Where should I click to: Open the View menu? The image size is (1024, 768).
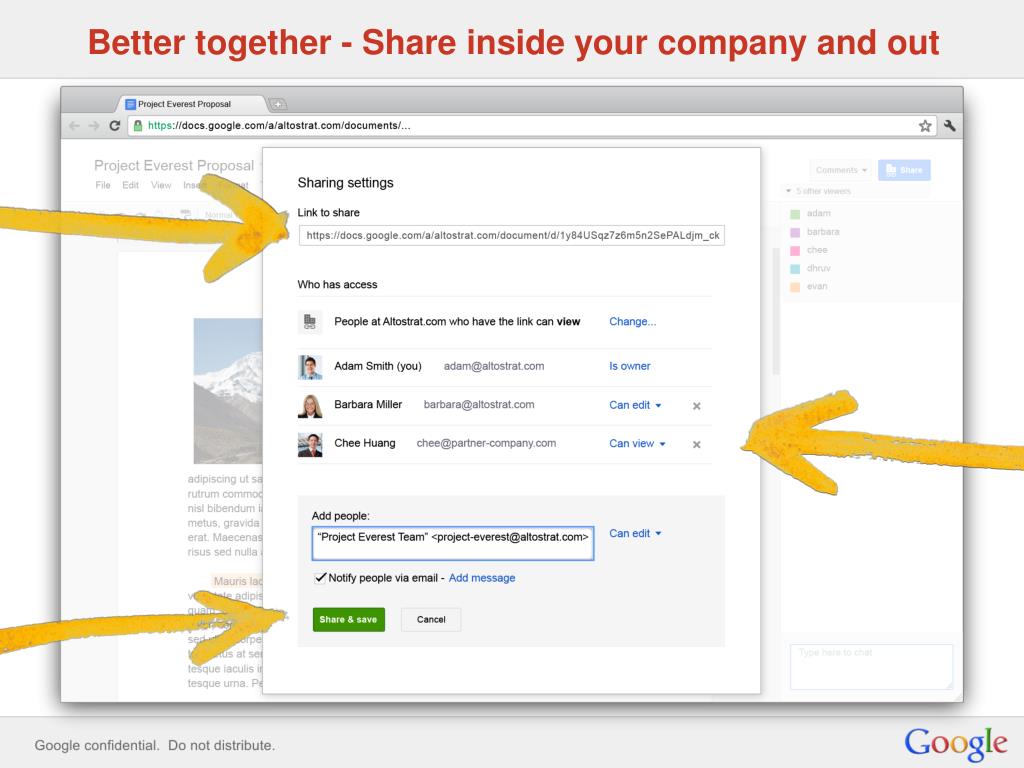pos(161,185)
